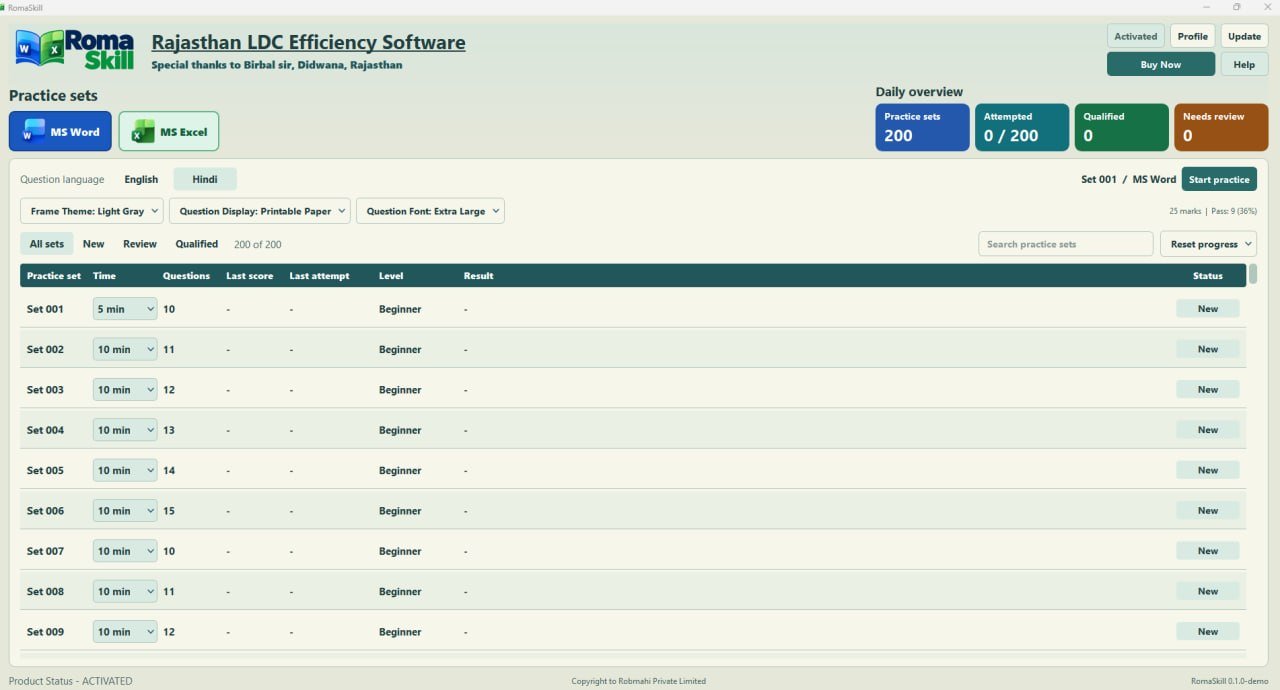Click the New status badge for Set 009
Screen dimensions: 1280x690
pyautogui.click(x=1208, y=631)
